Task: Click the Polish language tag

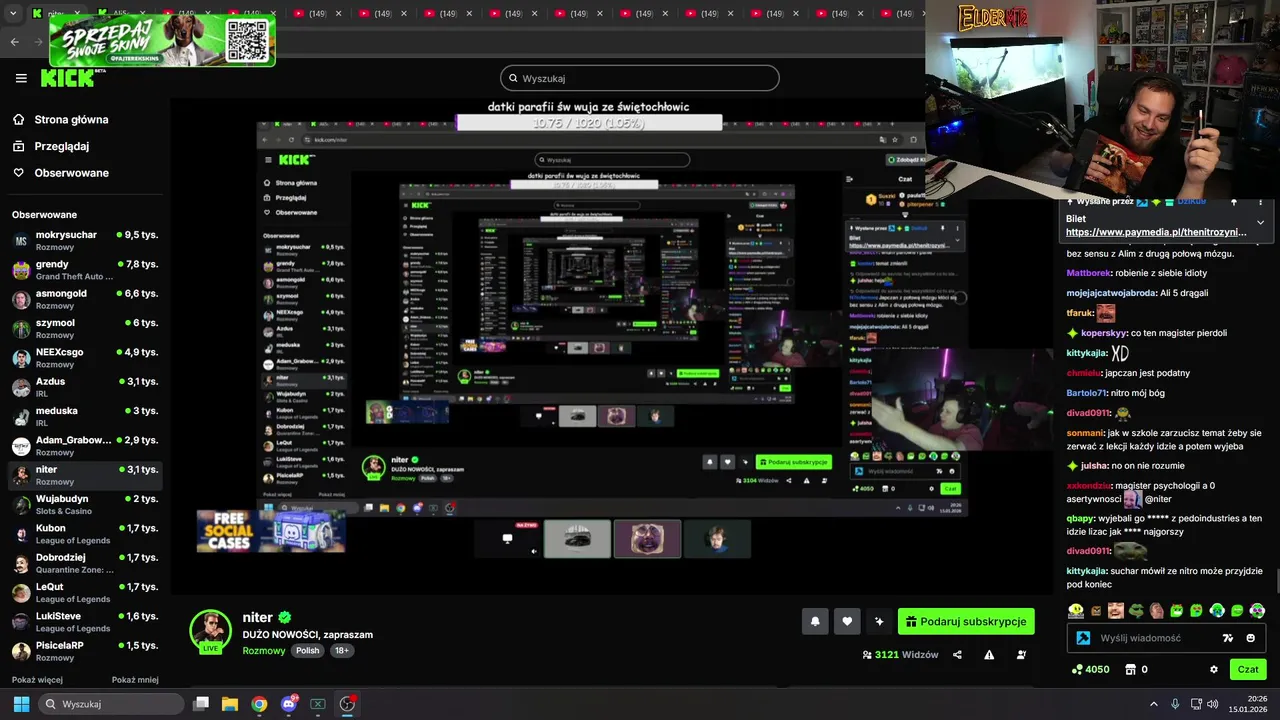Action: coord(308,651)
